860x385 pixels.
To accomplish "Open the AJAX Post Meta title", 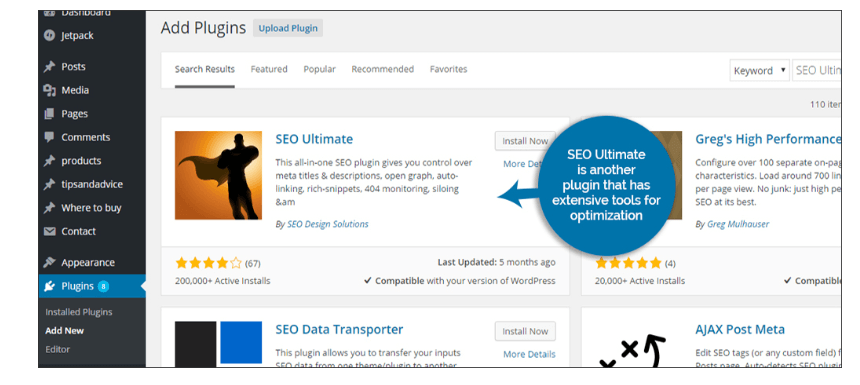I will point(740,330).
